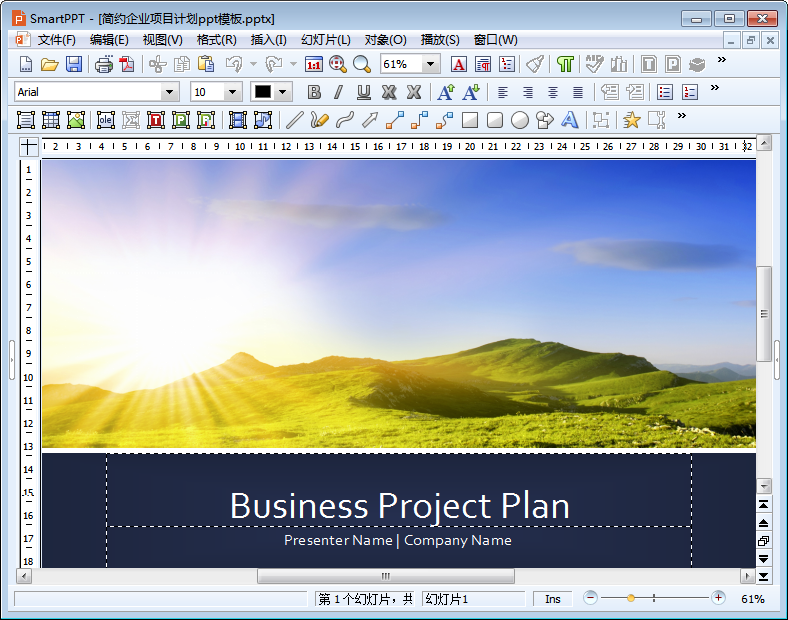Image resolution: width=788 pixels, height=620 pixels.
Task: Justify text alignment
Action: [578, 92]
